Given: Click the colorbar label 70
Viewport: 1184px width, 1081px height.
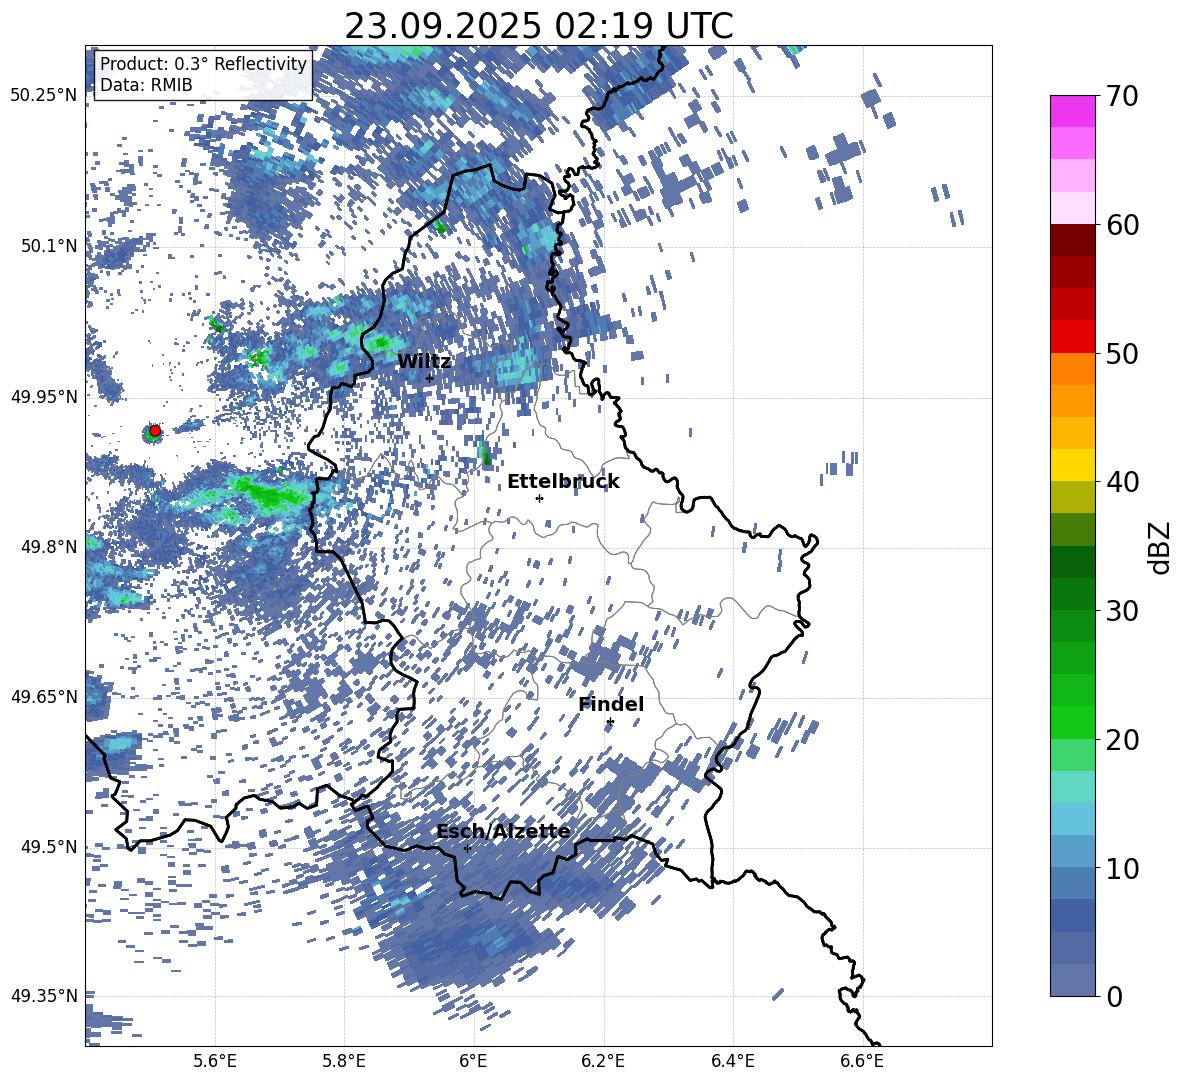Looking at the screenshot, I should [x=1123, y=97].
